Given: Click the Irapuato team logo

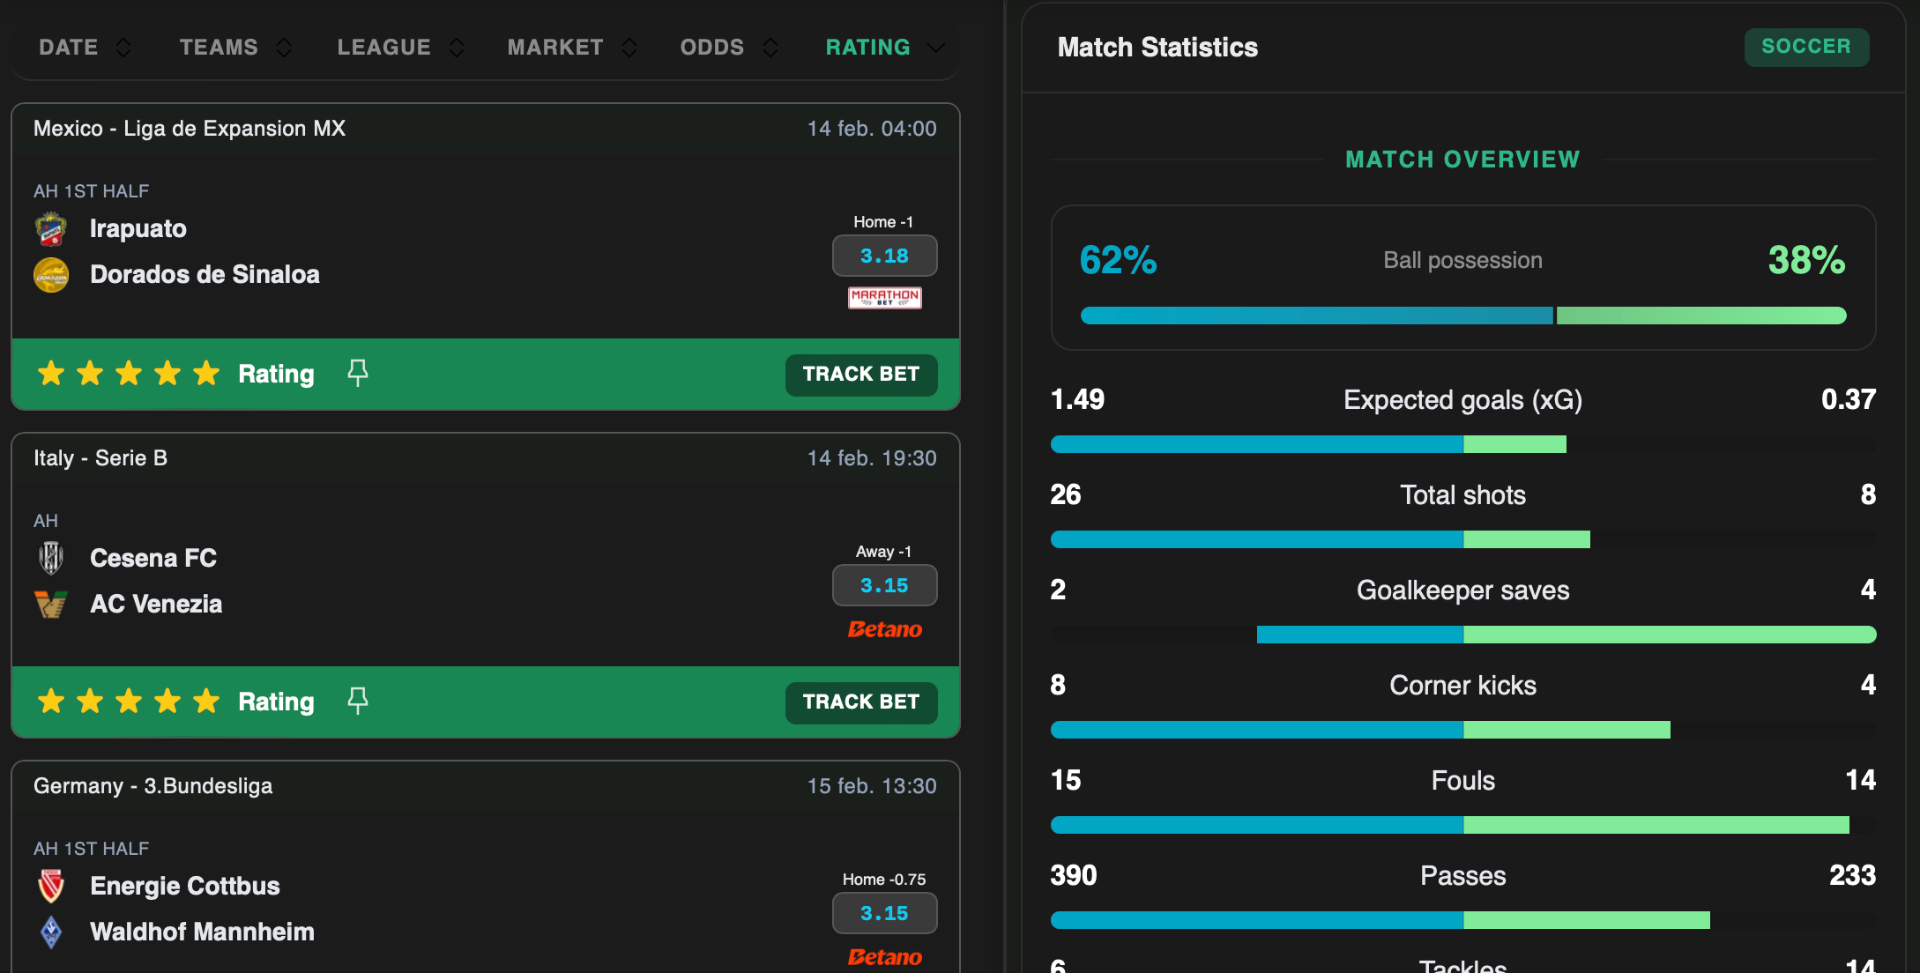Looking at the screenshot, I should point(51,228).
